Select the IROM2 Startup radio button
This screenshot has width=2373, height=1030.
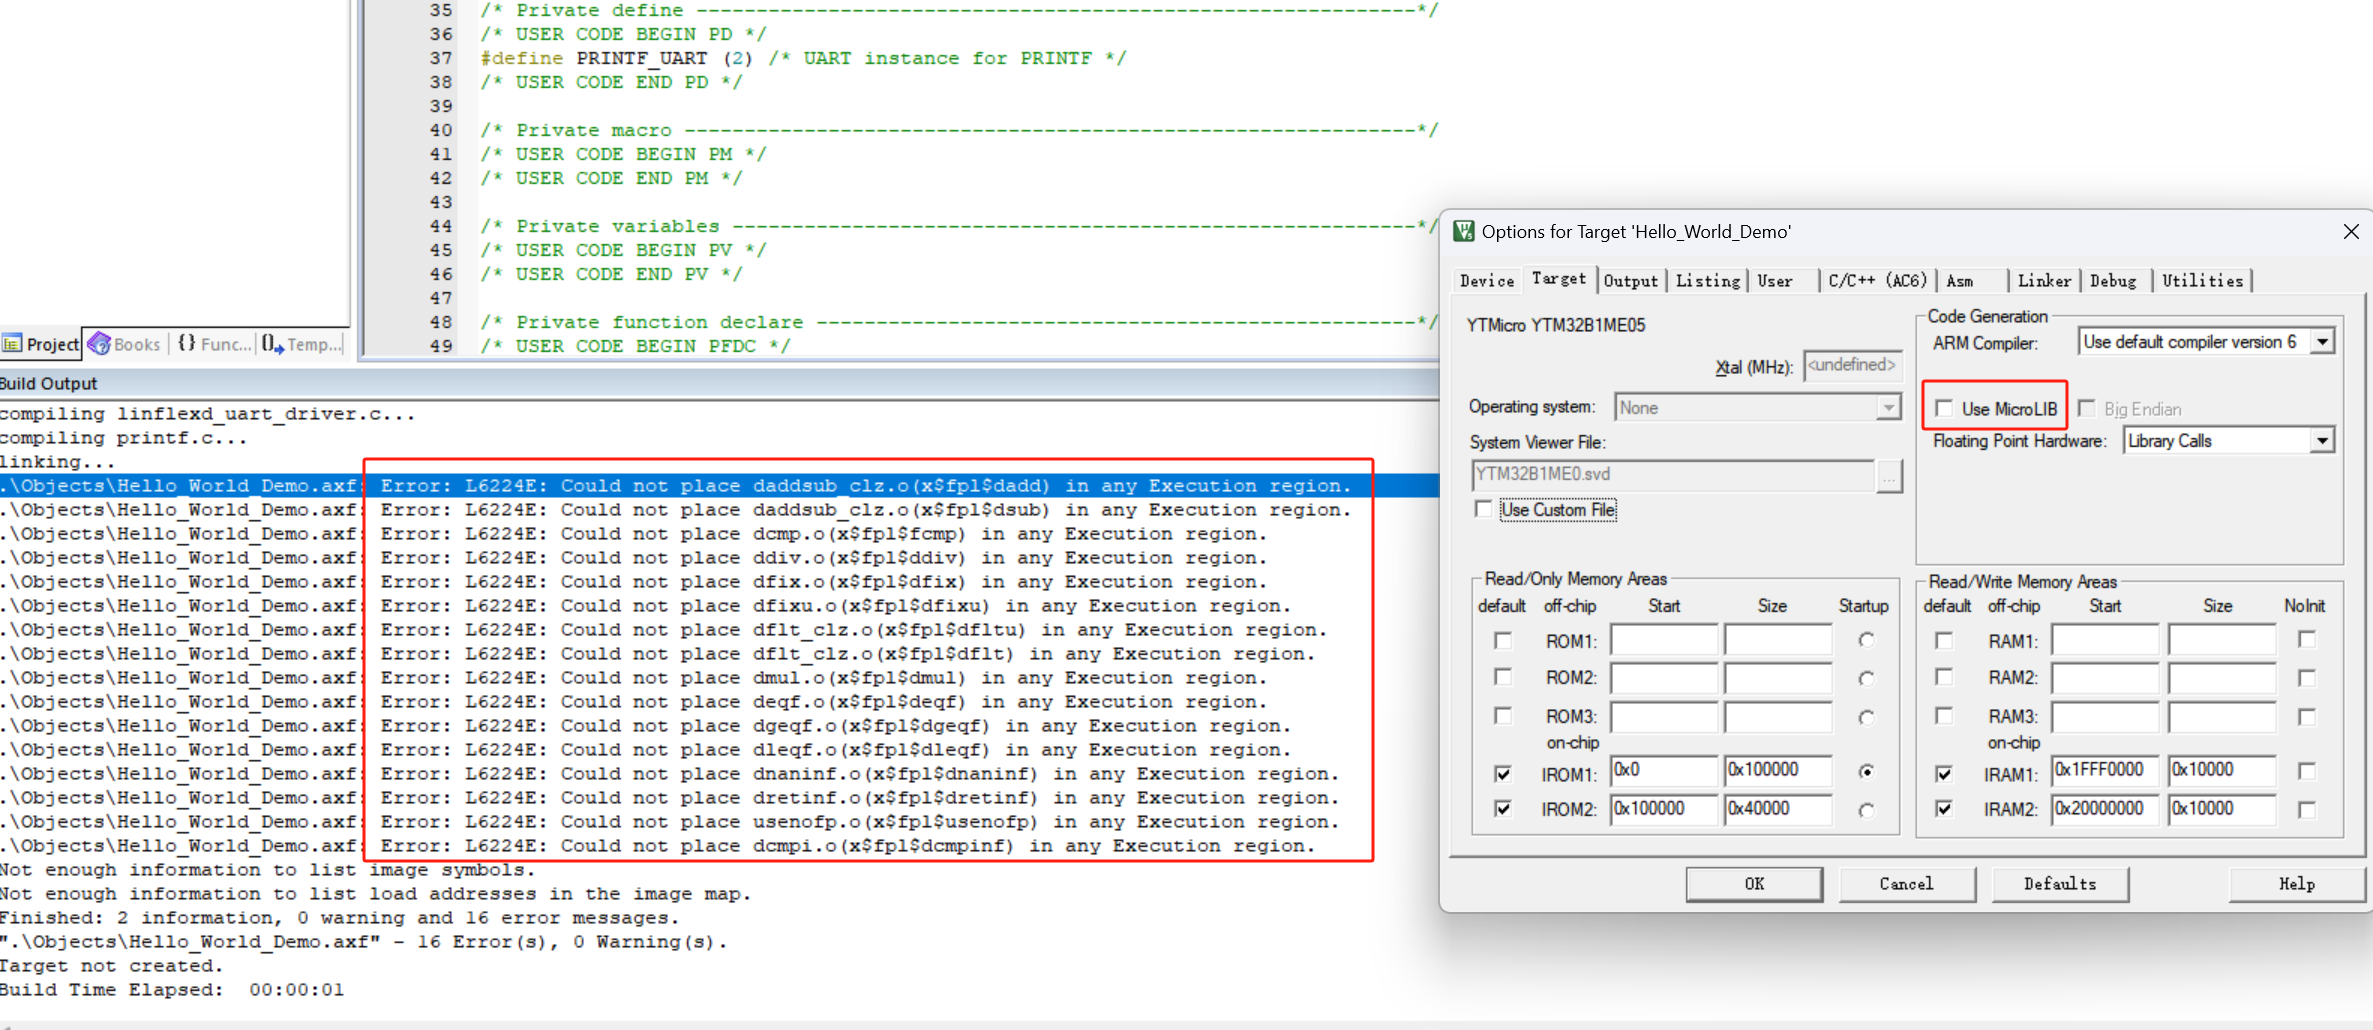click(1866, 810)
